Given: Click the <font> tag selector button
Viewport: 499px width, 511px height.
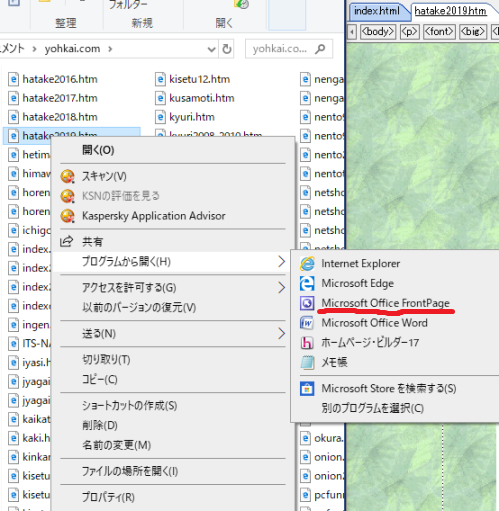Looking at the screenshot, I should (x=439, y=32).
